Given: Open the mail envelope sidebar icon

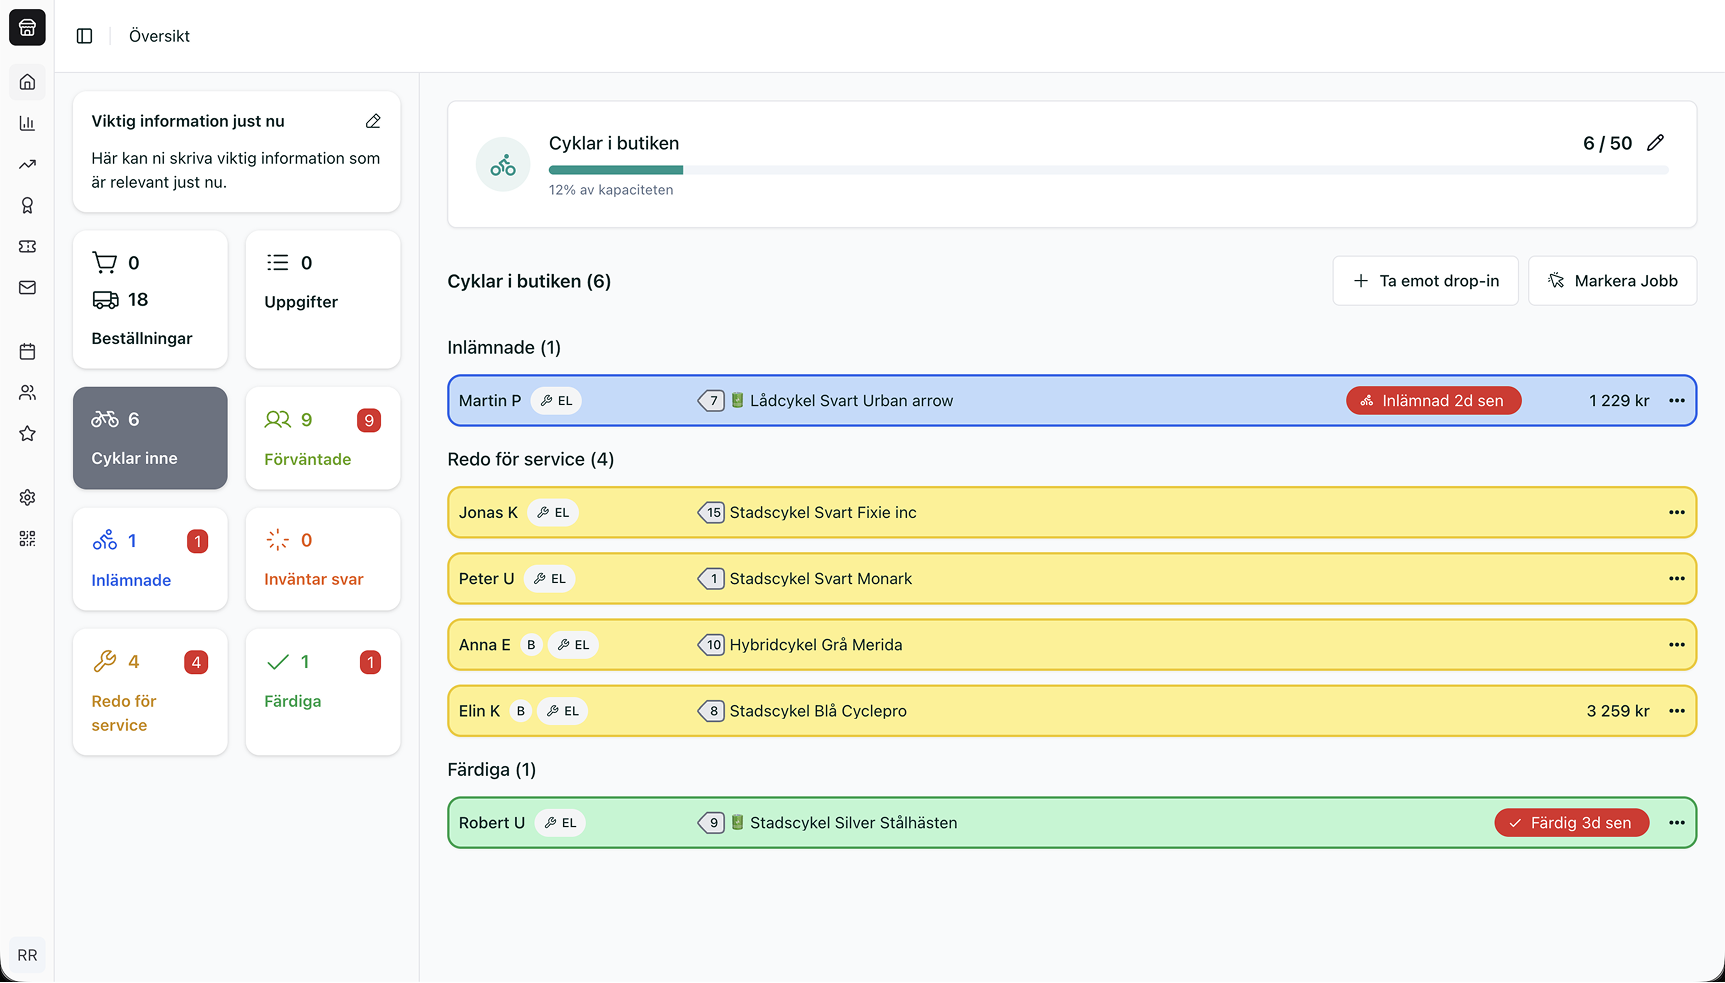Looking at the screenshot, I should 27,288.
